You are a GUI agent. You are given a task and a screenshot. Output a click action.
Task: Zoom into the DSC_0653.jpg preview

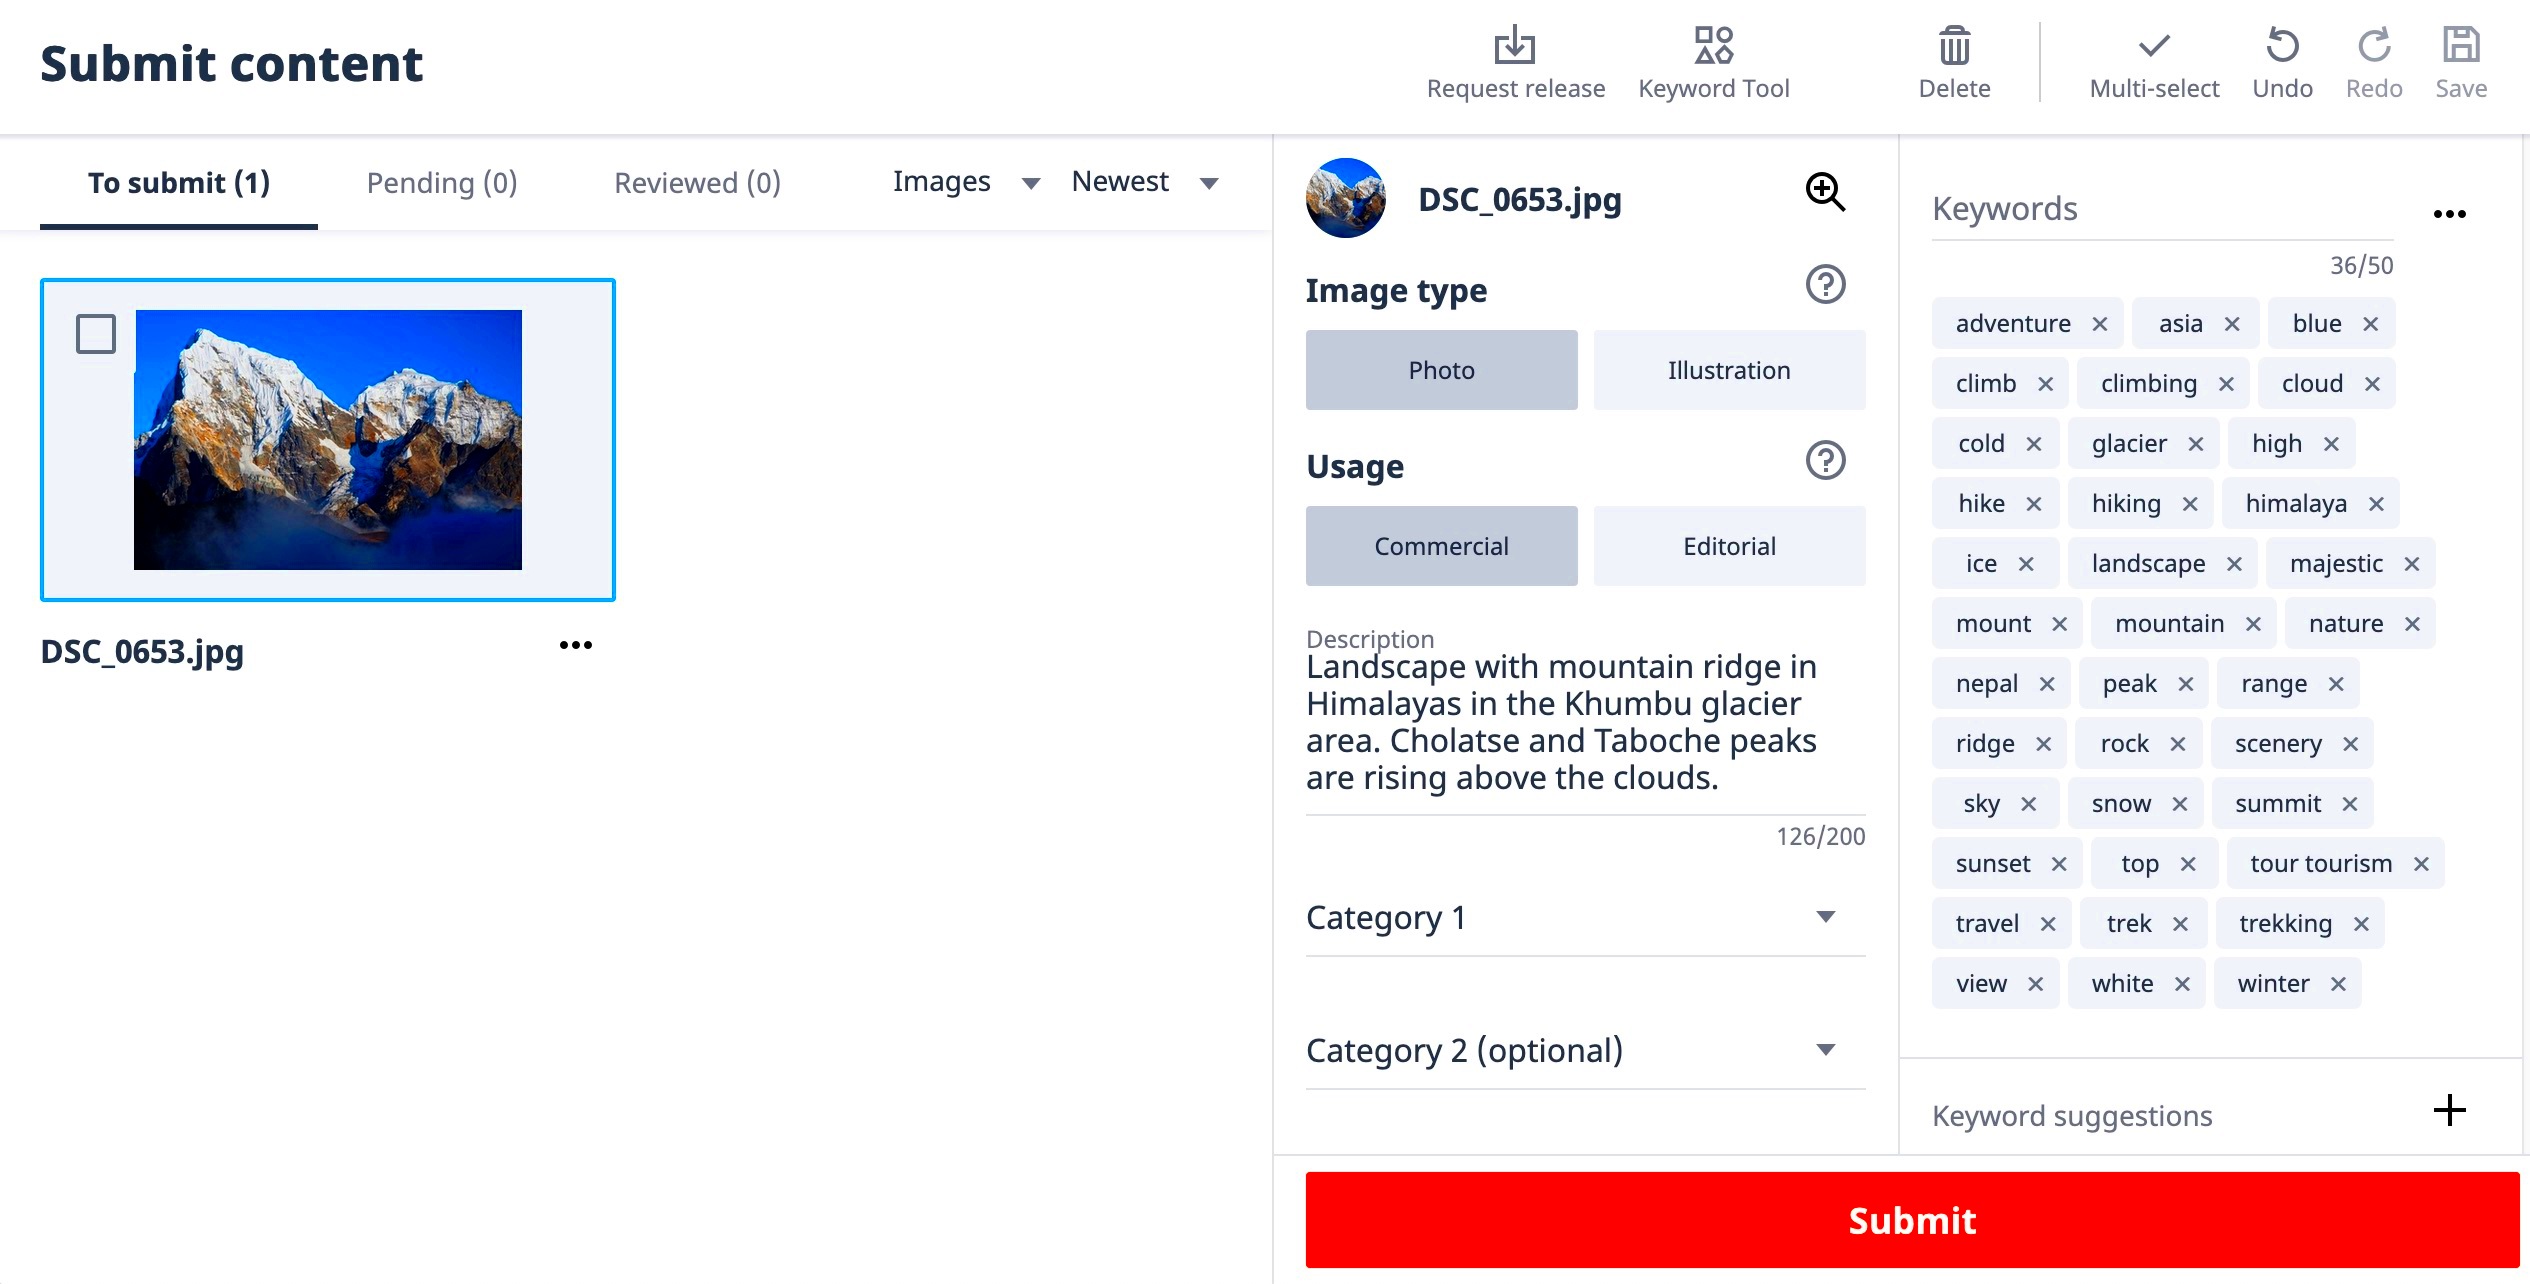point(1825,192)
